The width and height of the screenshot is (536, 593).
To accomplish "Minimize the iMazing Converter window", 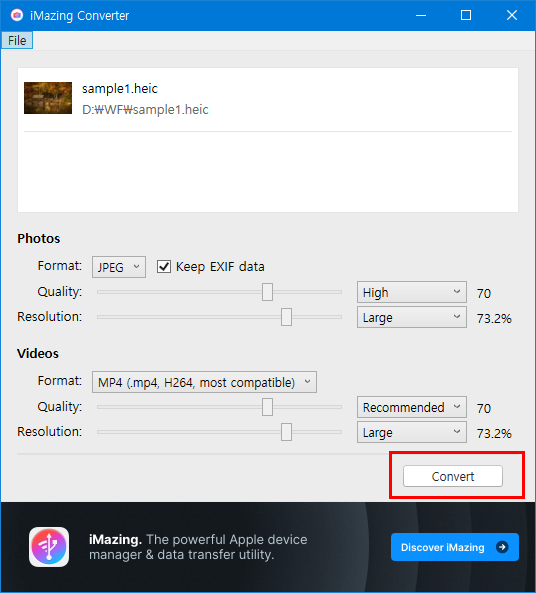I will (421, 16).
